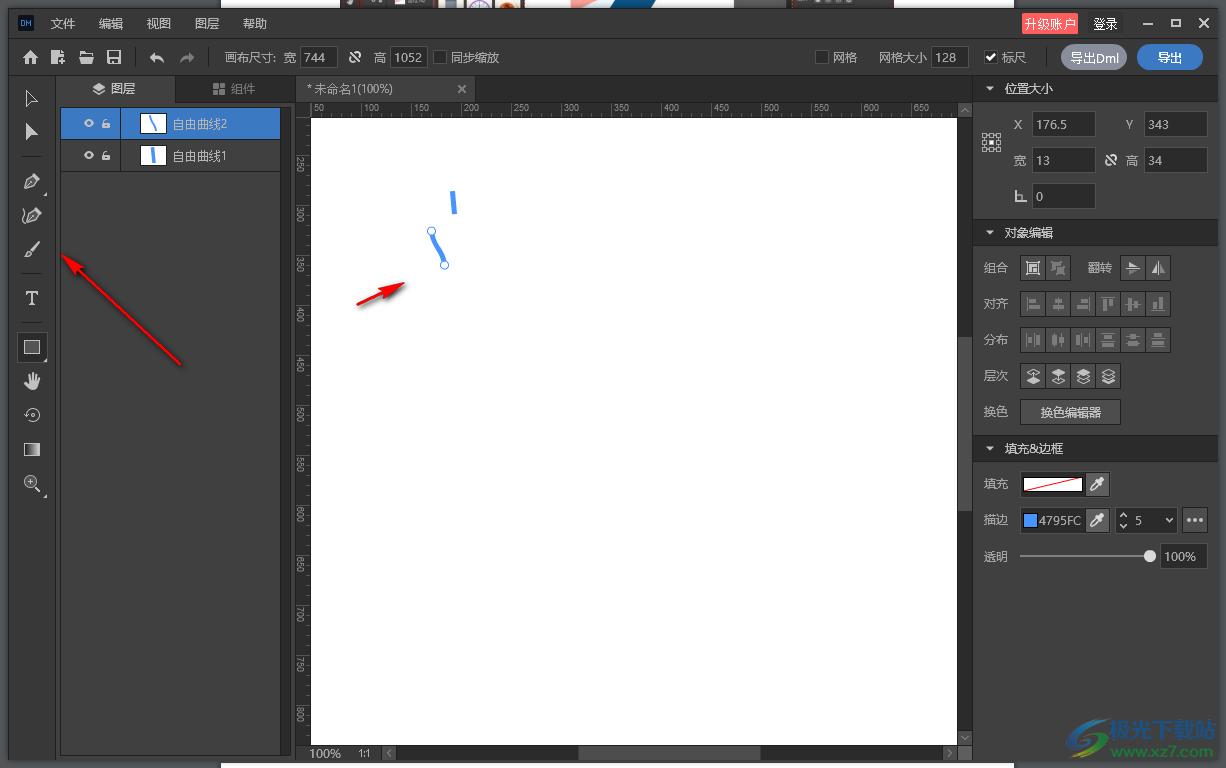The image size is (1226, 768).
Task: Switch to the 组件 tab
Action: (x=234, y=89)
